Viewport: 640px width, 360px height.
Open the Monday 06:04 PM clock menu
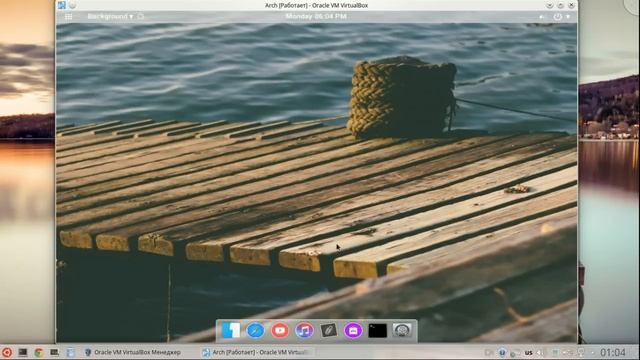tap(316, 16)
